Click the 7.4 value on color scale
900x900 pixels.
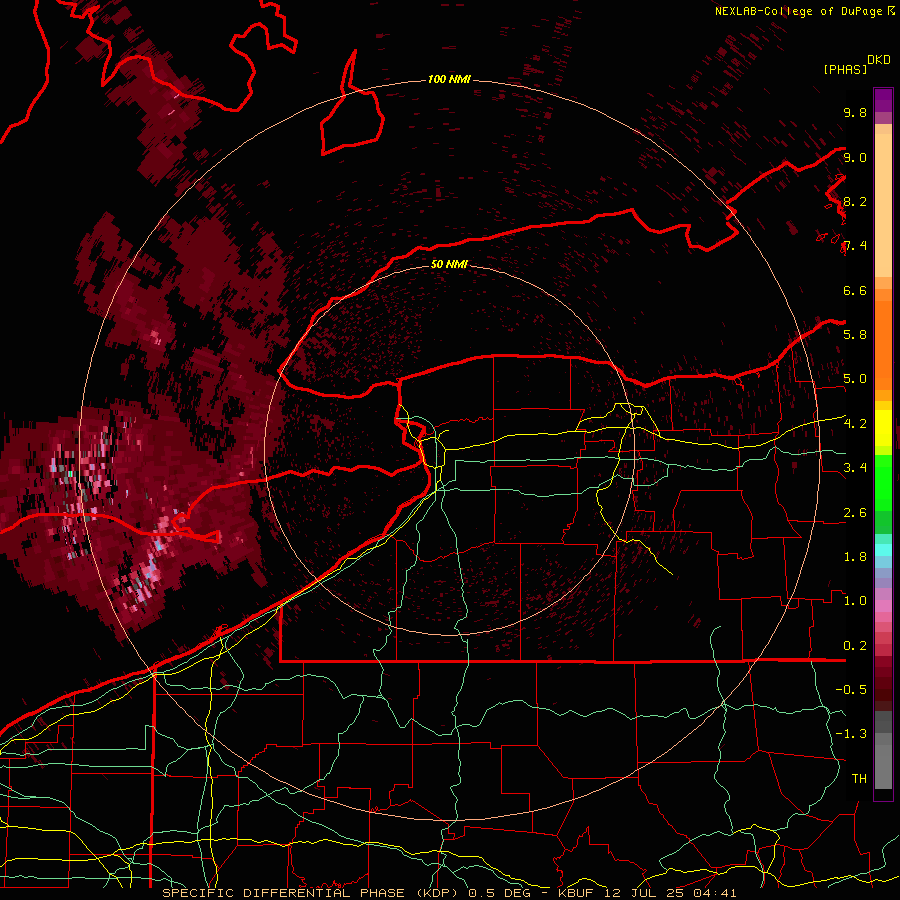tap(855, 246)
